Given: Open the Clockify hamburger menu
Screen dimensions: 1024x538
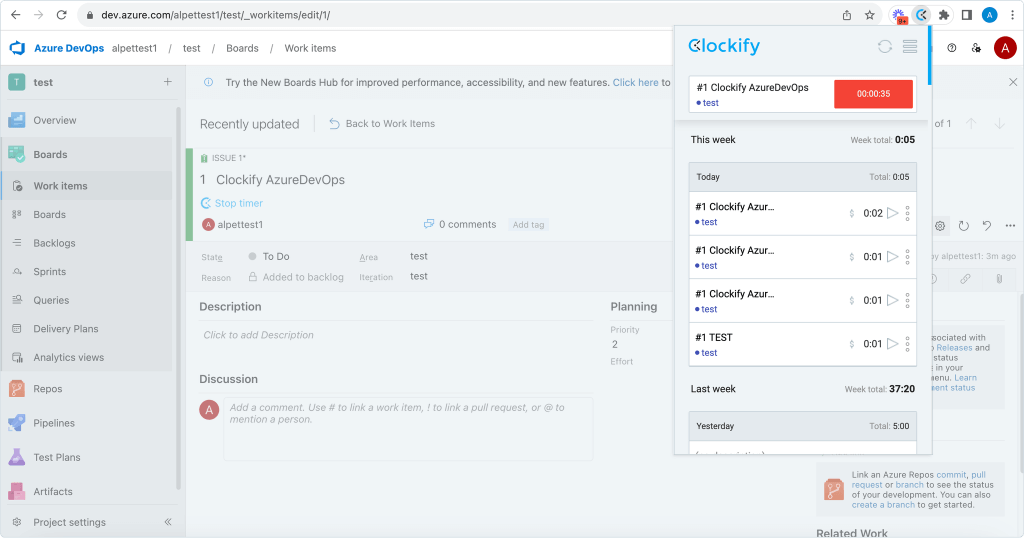Looking at the screenshot, I should click(x=910, y=46).
